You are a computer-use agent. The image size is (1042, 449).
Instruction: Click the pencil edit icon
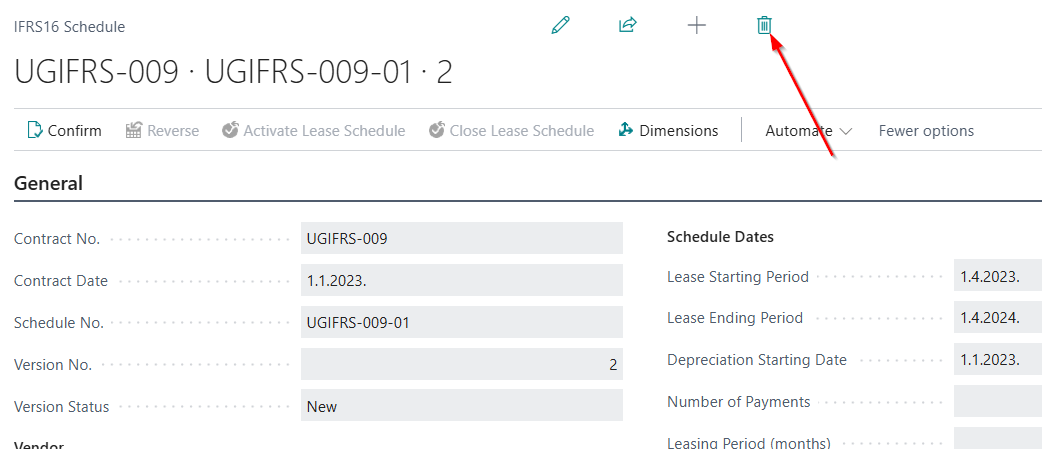(x=561, y=26)
